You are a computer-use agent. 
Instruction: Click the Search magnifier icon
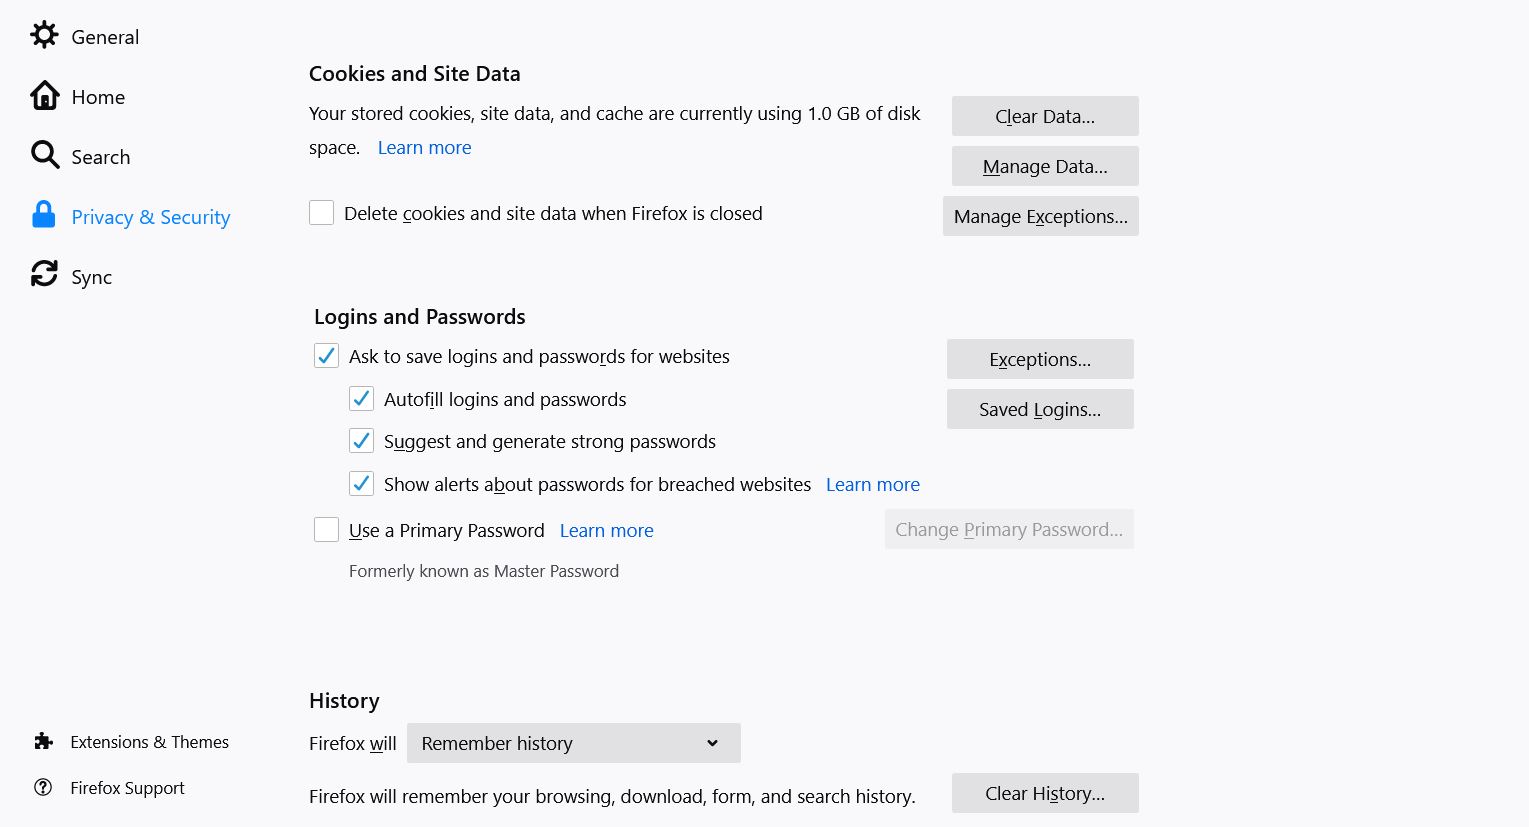click(x=44, y=155)
